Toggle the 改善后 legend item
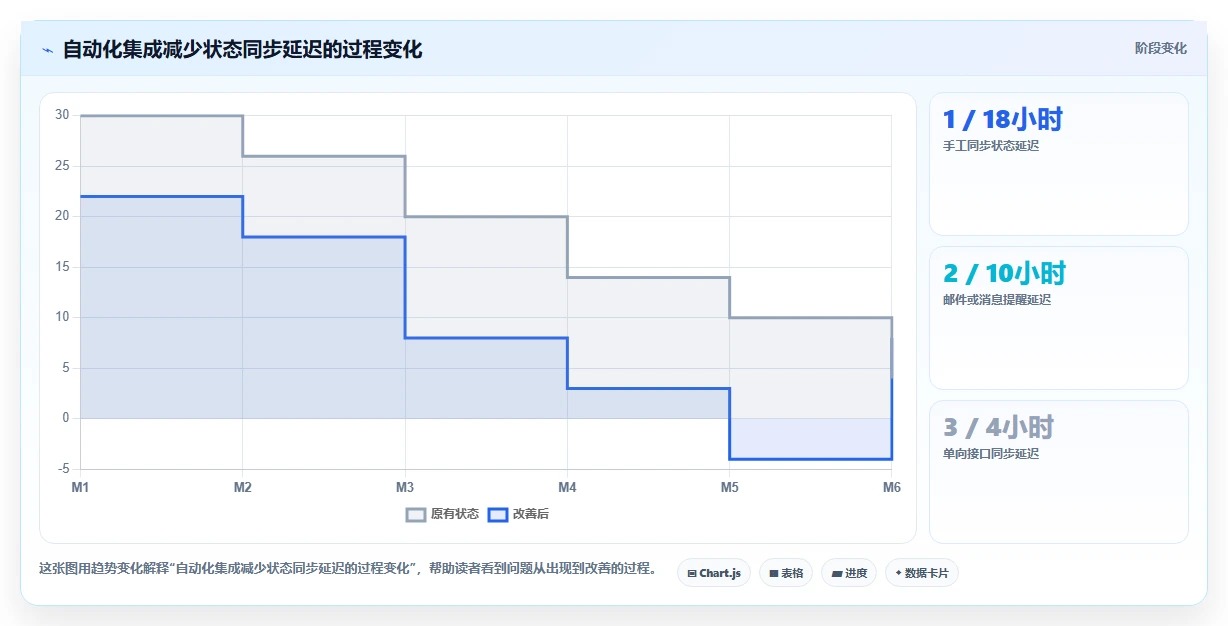Viewport: 1228px width, 626px height. [518, 514]
